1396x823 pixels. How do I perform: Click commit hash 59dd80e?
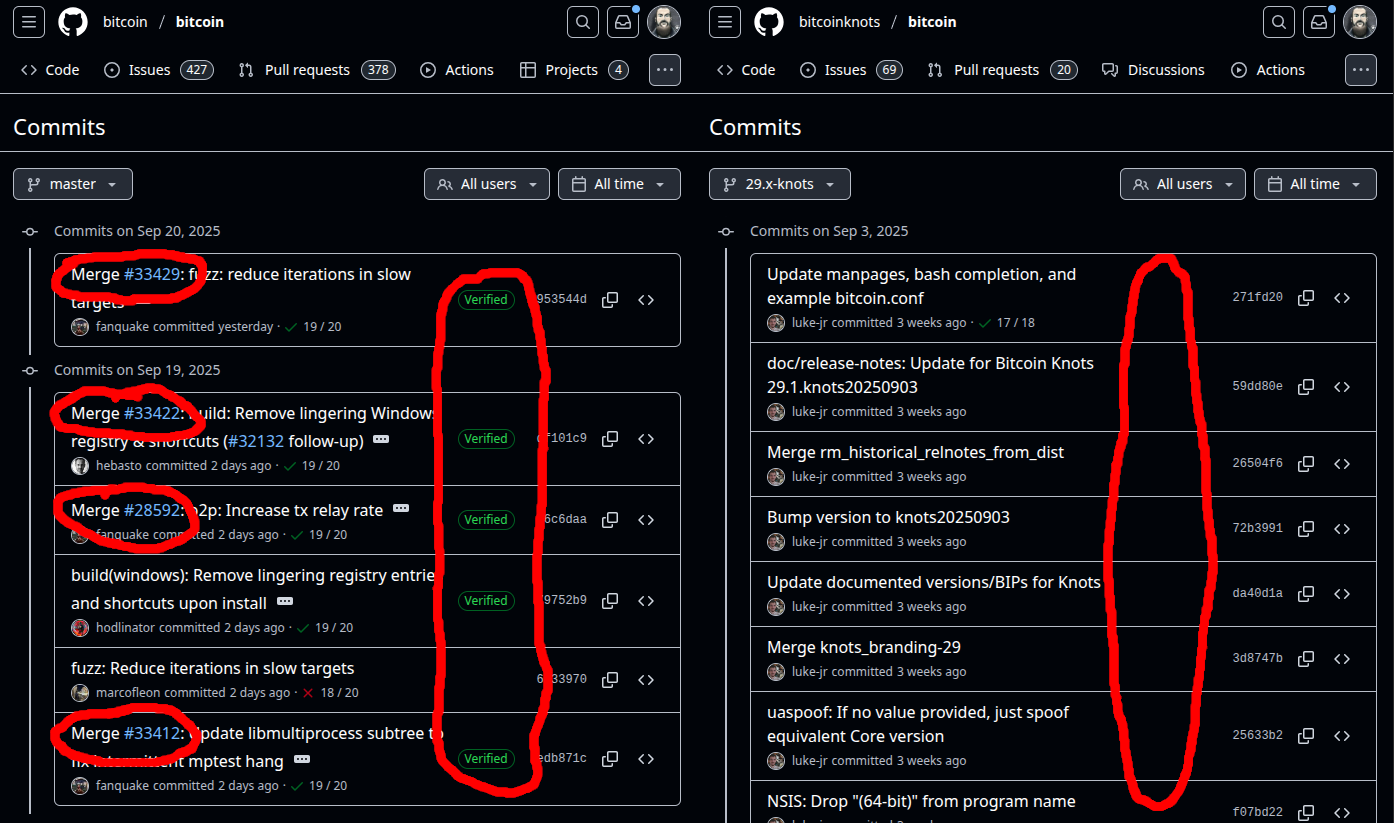[x=1257, y=387]
